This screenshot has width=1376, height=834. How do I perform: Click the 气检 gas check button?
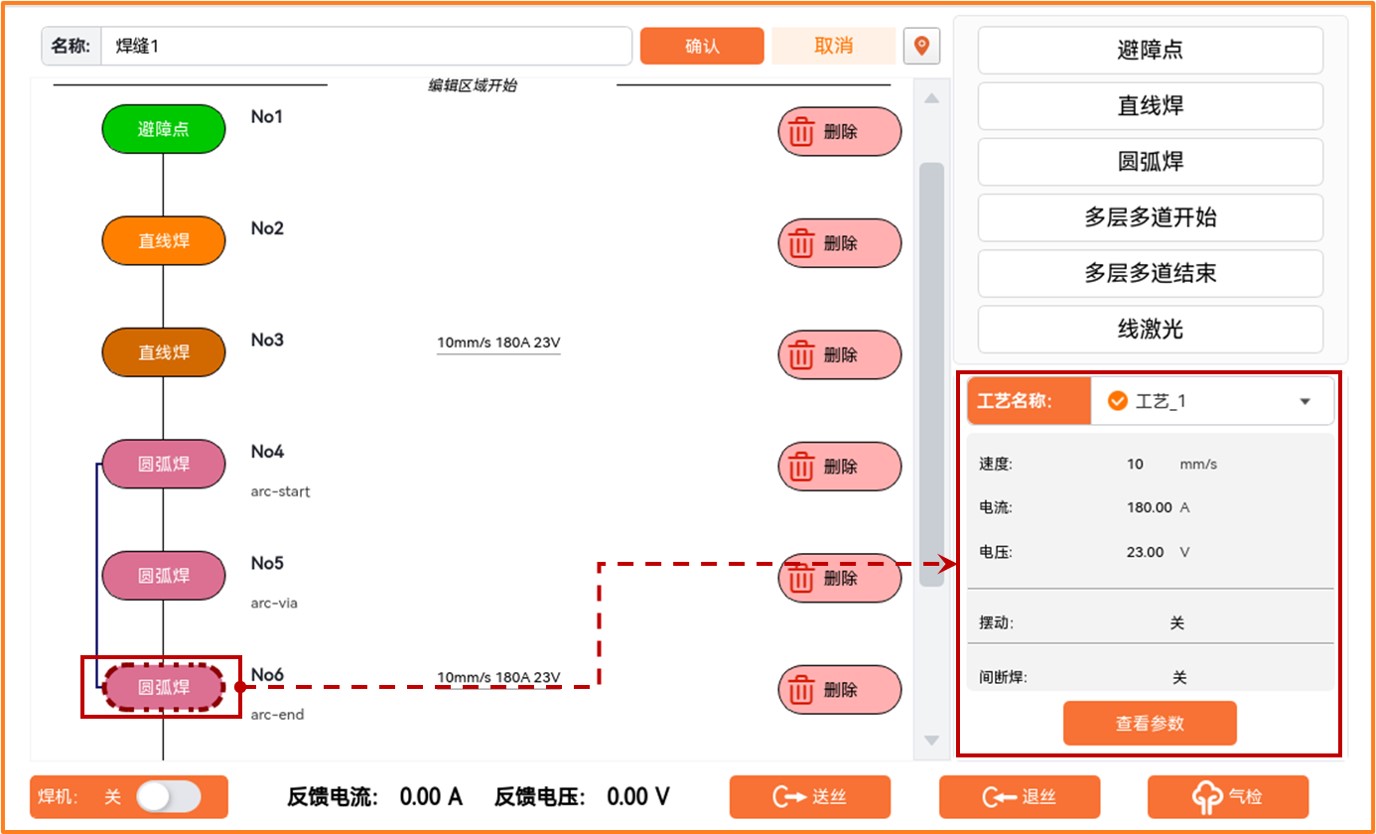pos(1228,797)
